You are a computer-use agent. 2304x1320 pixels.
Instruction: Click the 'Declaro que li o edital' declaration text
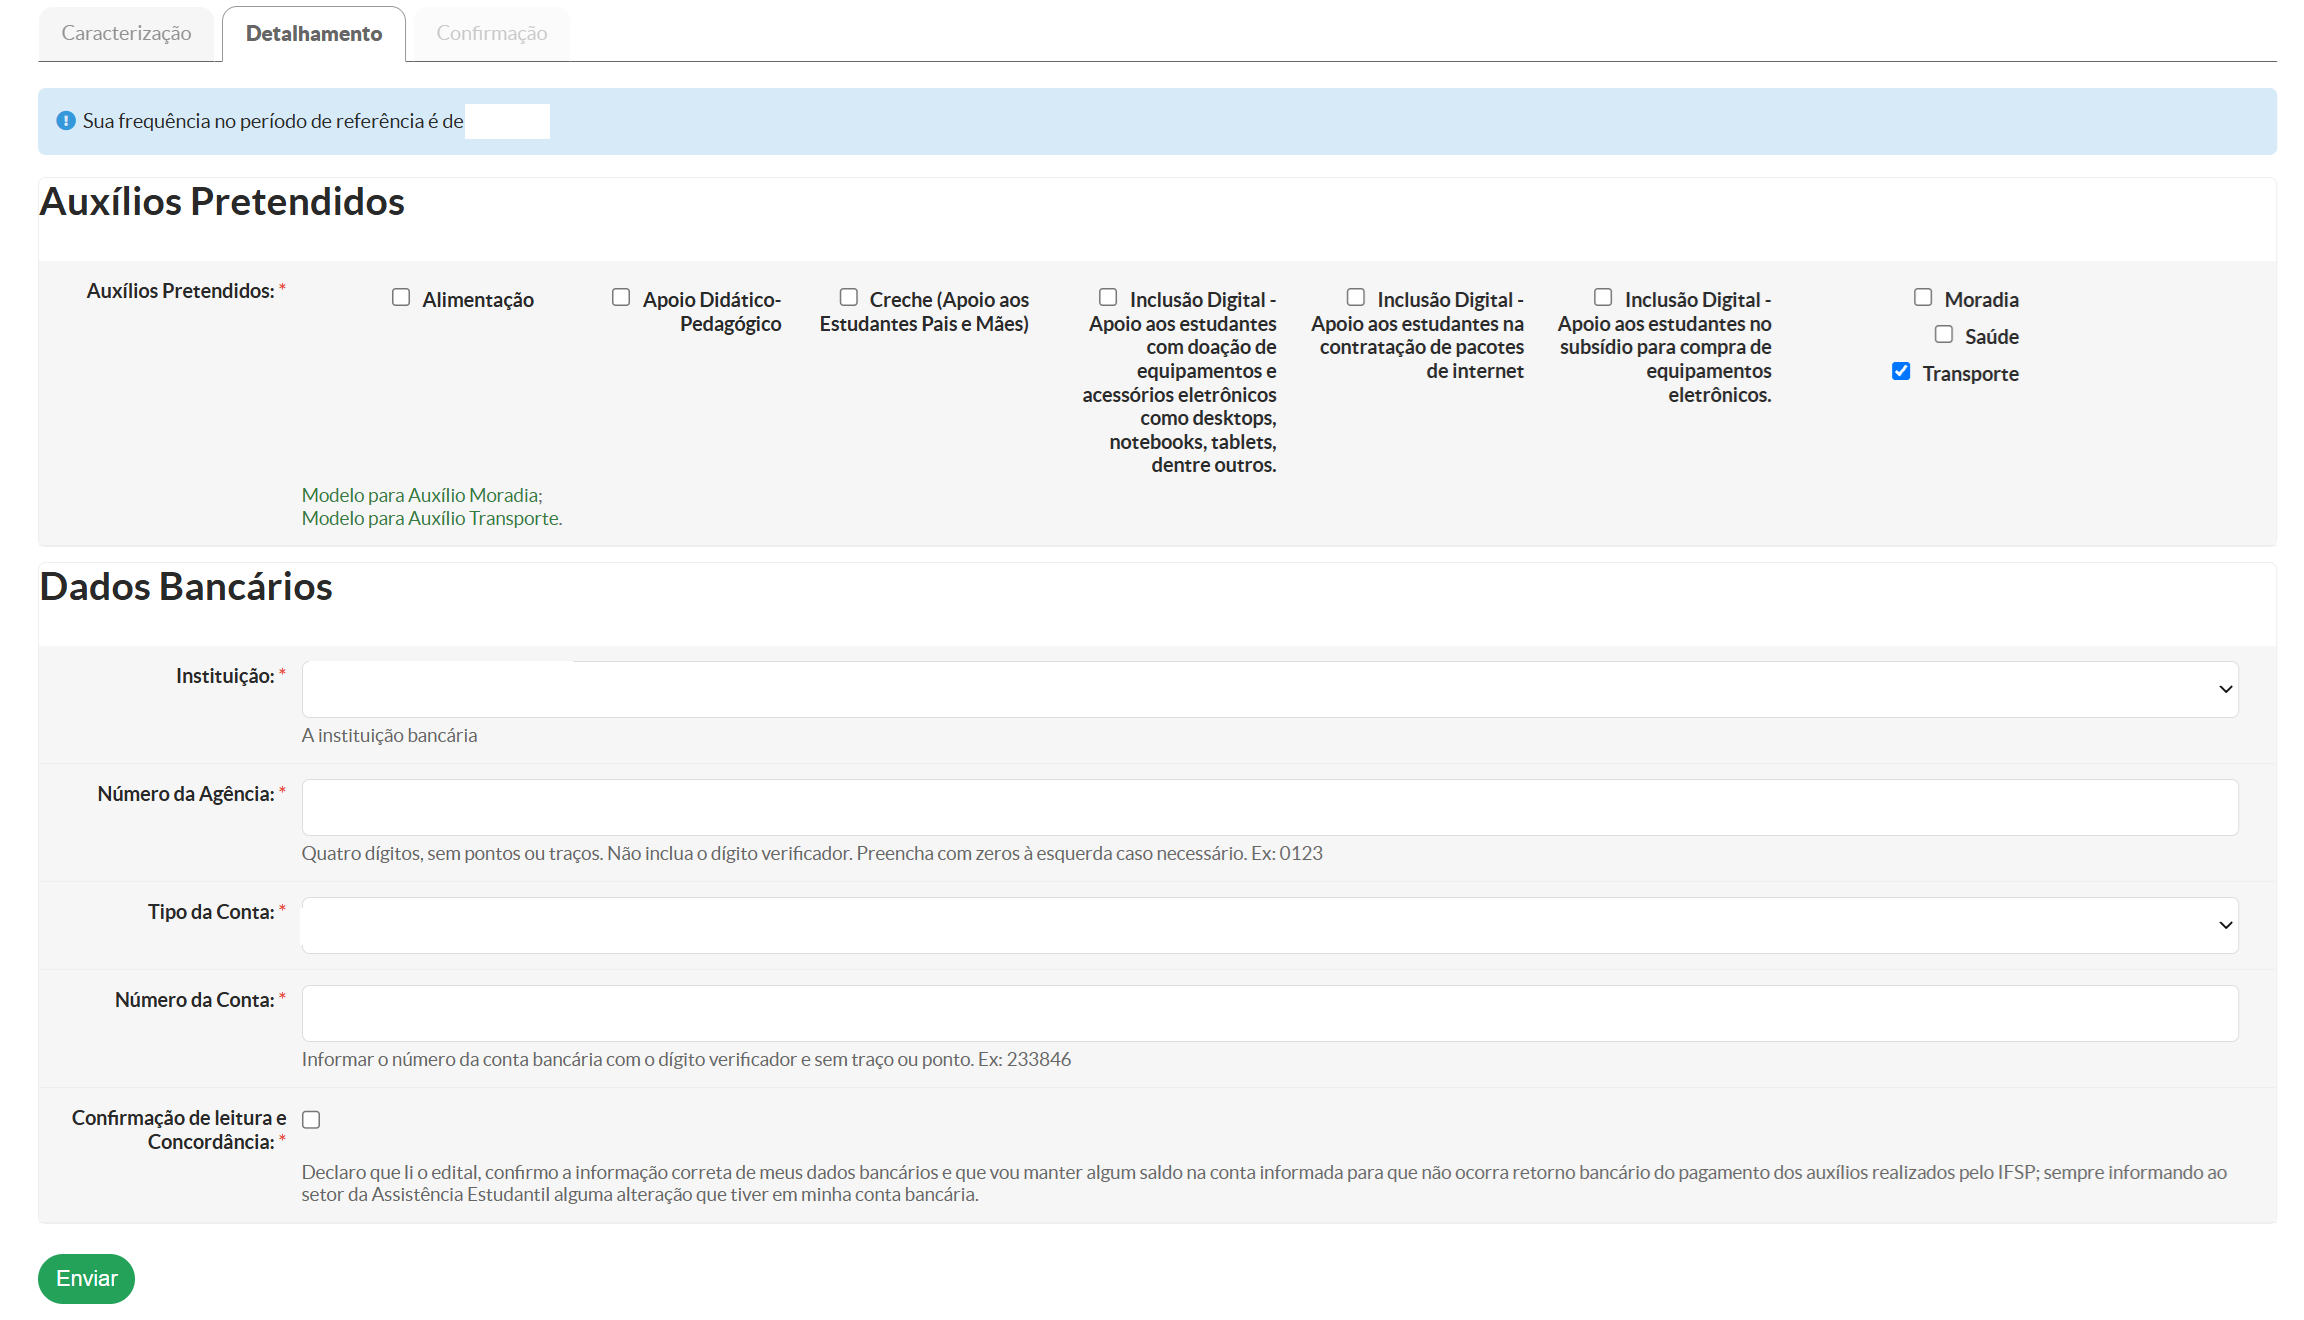(1264, 1183)
